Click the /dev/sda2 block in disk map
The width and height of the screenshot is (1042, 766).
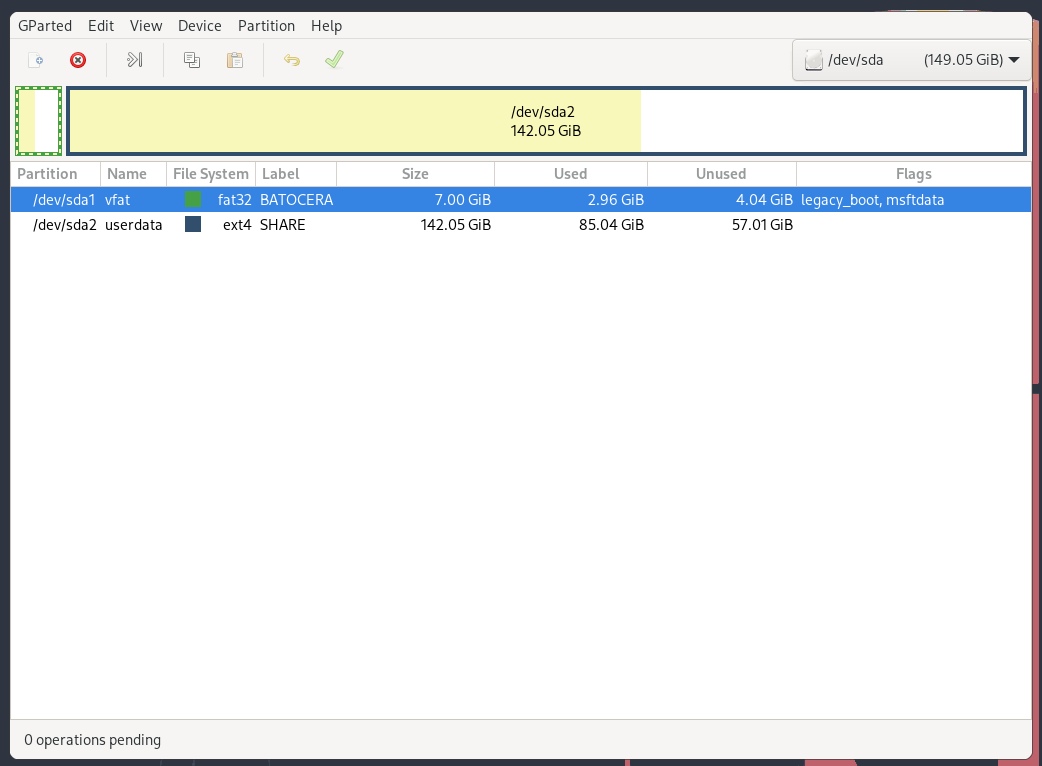click(545, 121)
